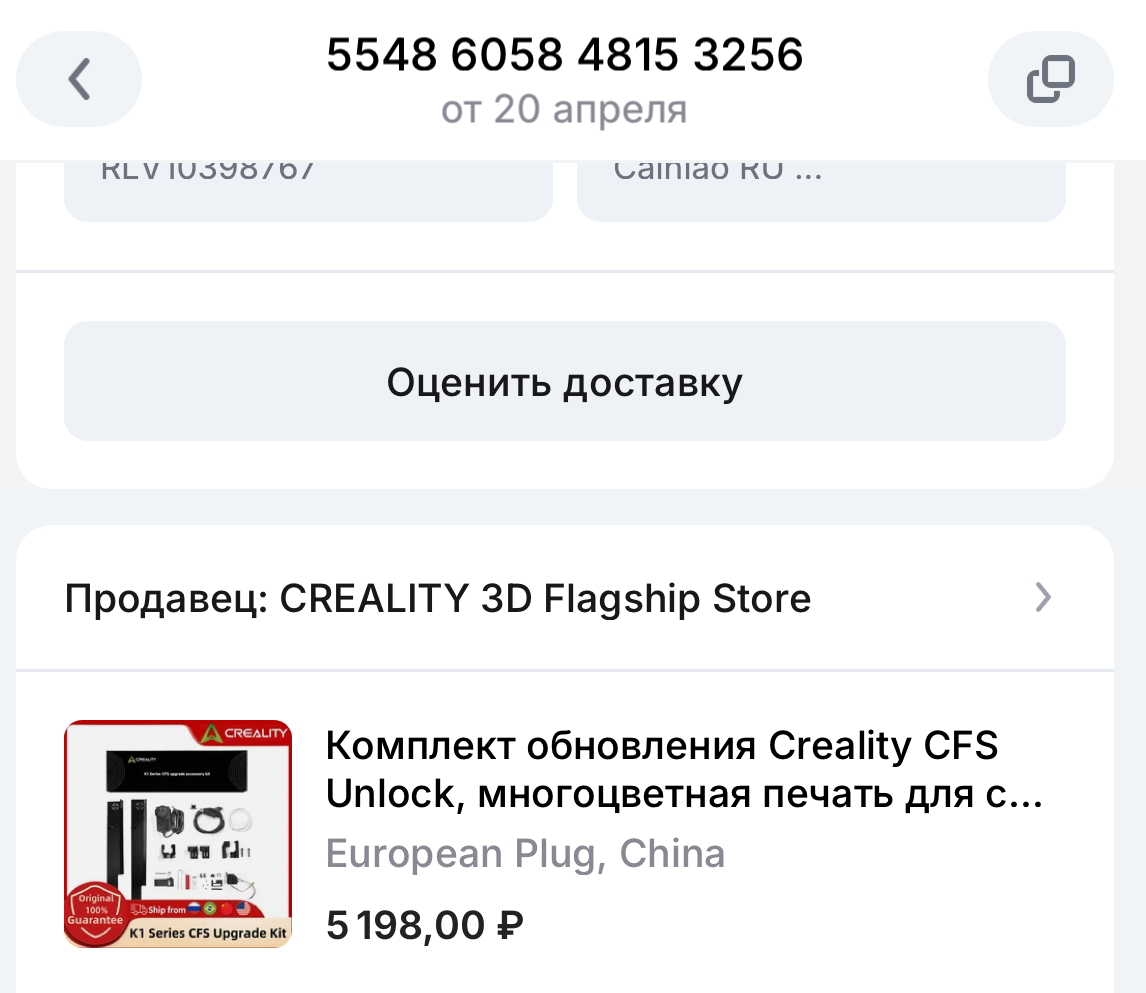Open product title 'Комплект обновления Creality CFS'

662,746
